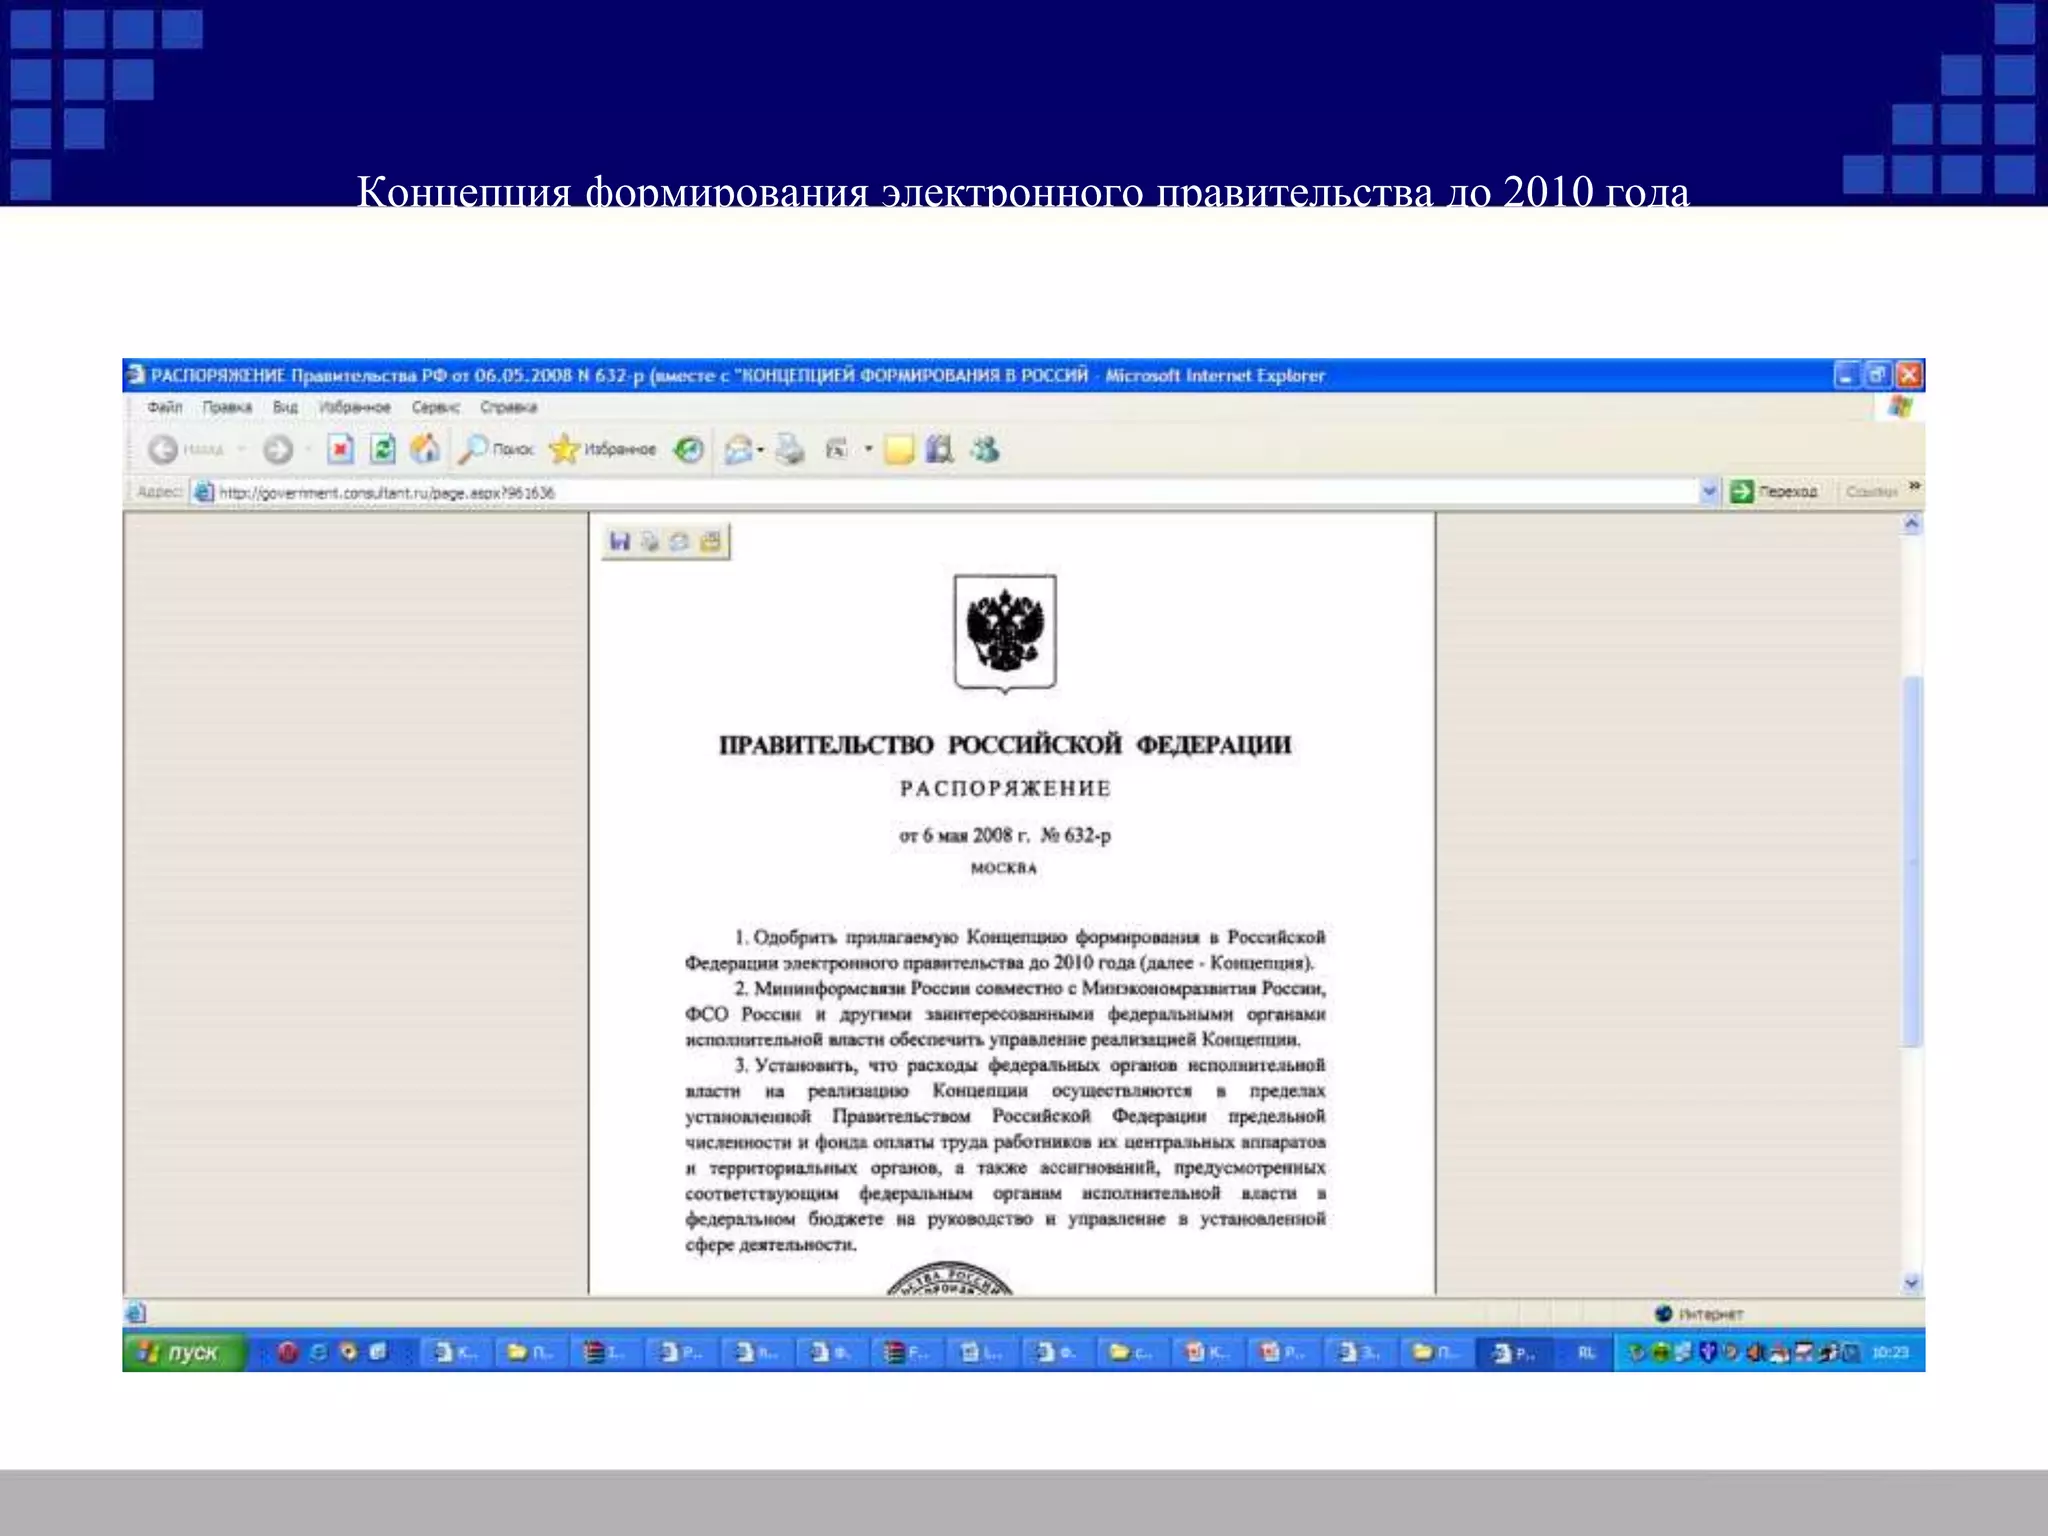Image resolution: width=2048 pixels, height=1536 pixels.
Task: Click the fourth yellow icon in the document toolbar
Action: tap(710, 541)
